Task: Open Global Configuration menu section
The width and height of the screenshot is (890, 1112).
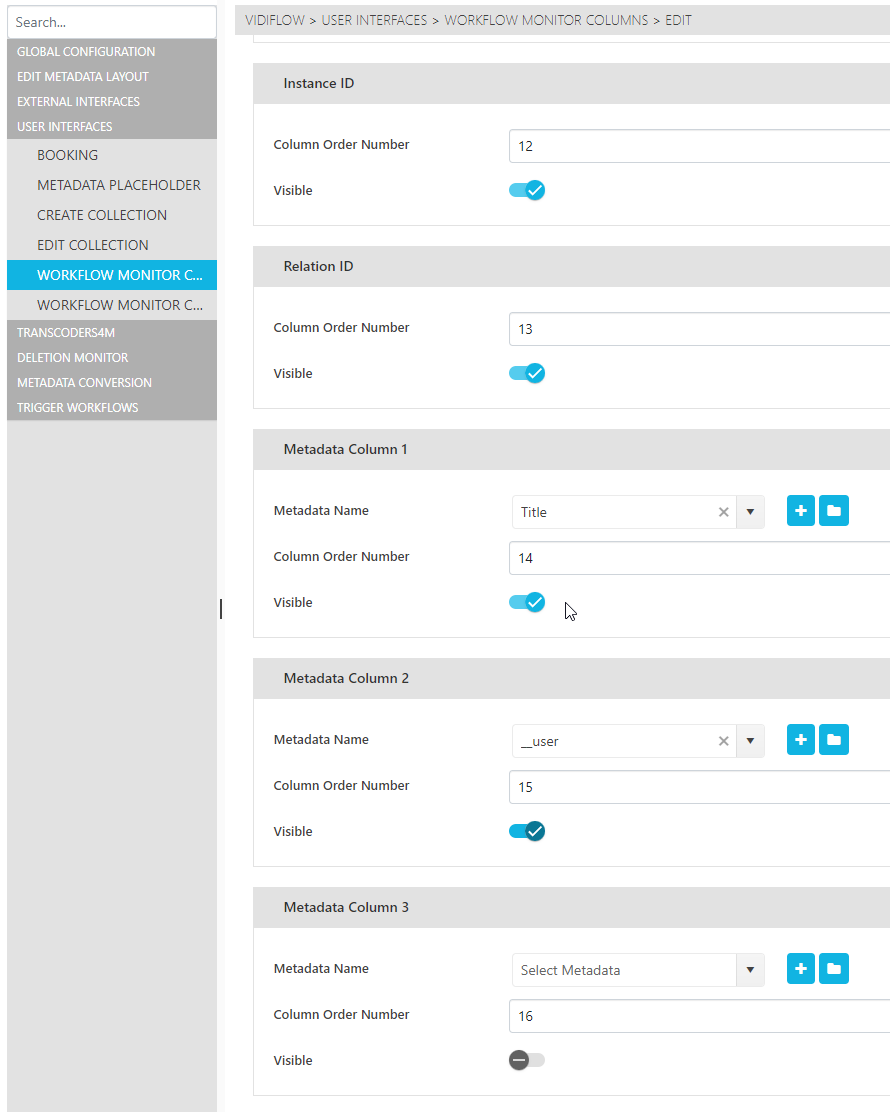Action: [86, 52]
